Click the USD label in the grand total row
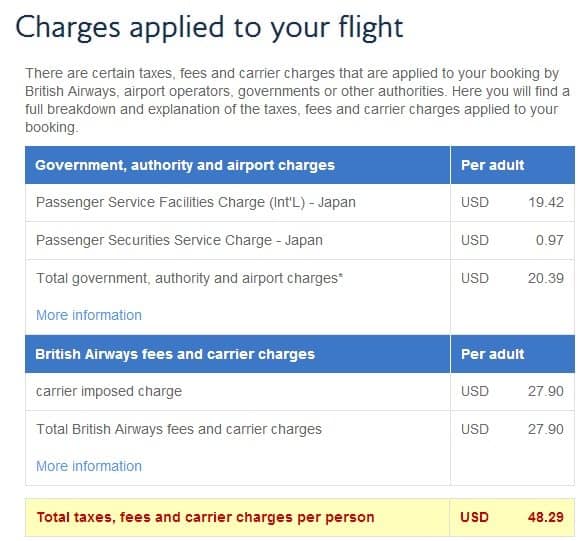The width and height of the screenshot is (578, 541). [x=474, y=517]
